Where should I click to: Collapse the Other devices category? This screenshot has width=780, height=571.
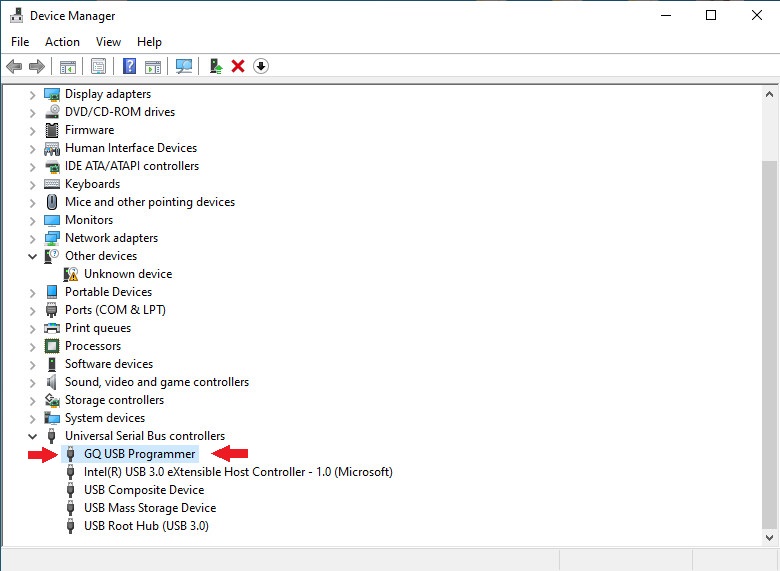33,256
